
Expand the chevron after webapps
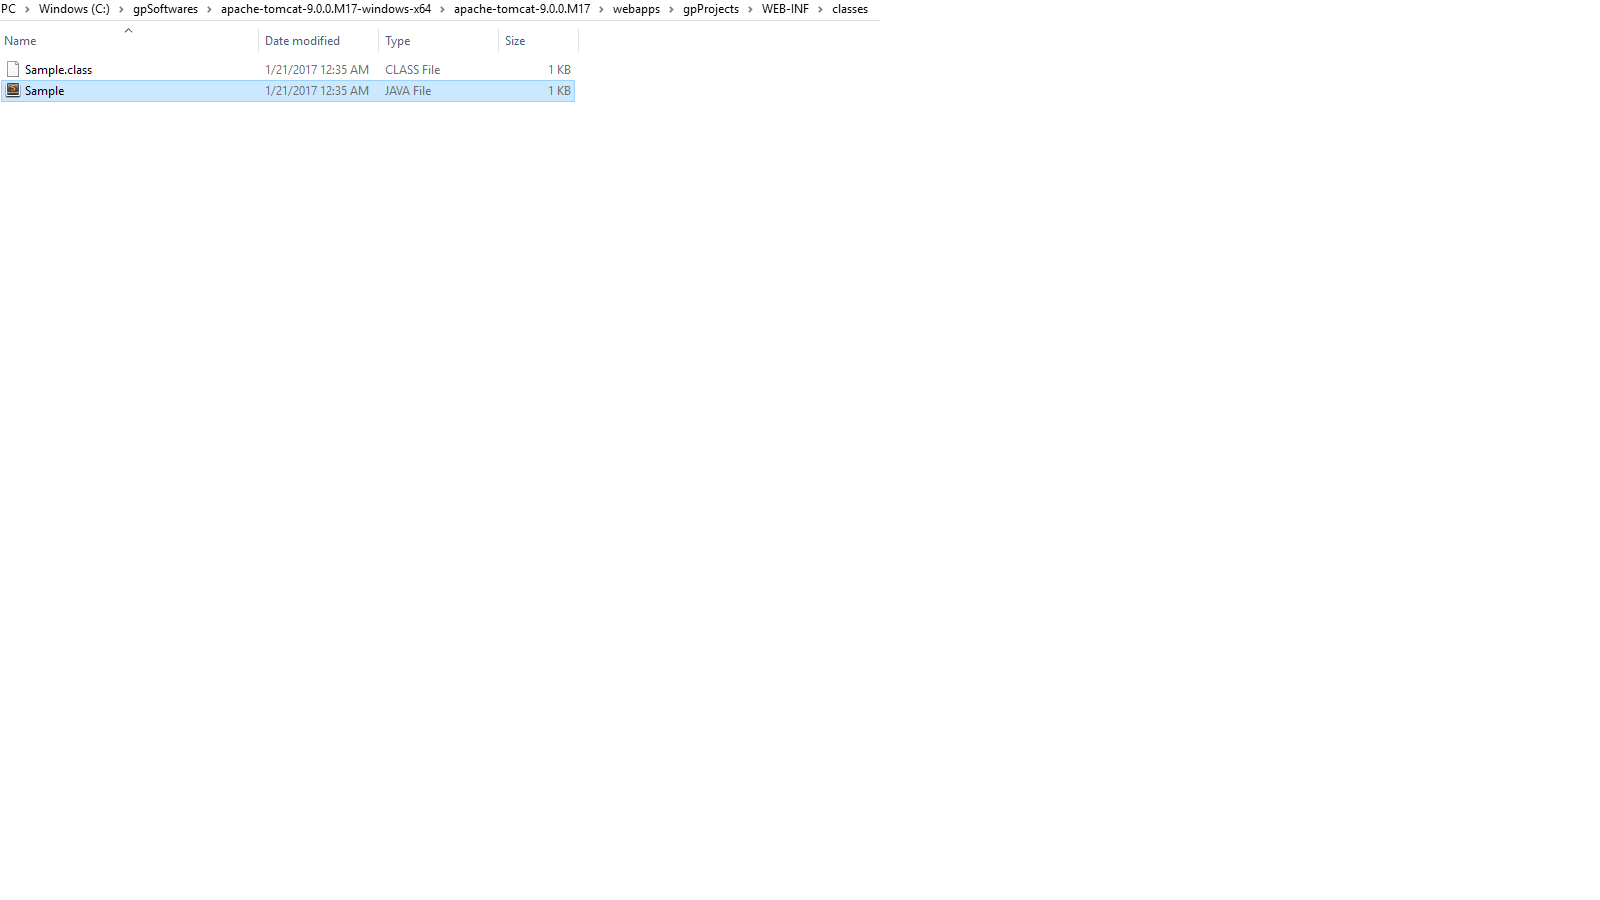click(x=671, y=9)
